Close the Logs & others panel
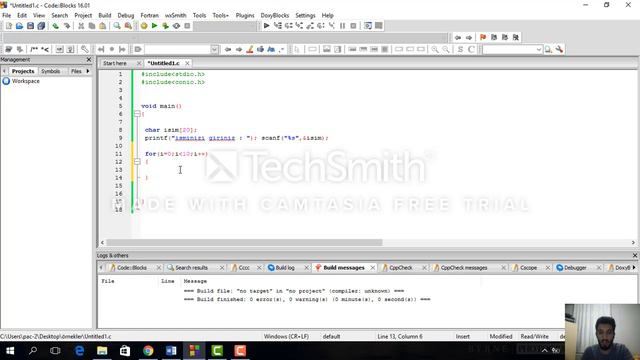The height and width of the screenshot is (360, 640). (635, 256)
